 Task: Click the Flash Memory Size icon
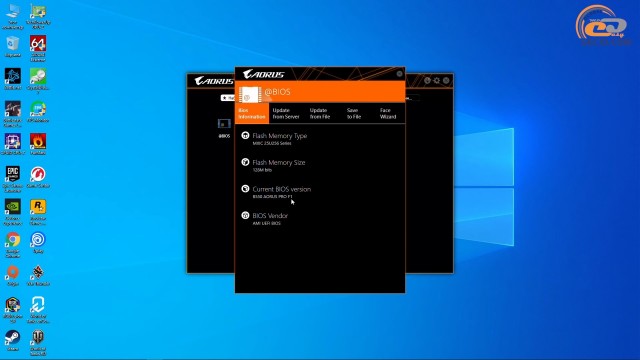tap(245, 162)
